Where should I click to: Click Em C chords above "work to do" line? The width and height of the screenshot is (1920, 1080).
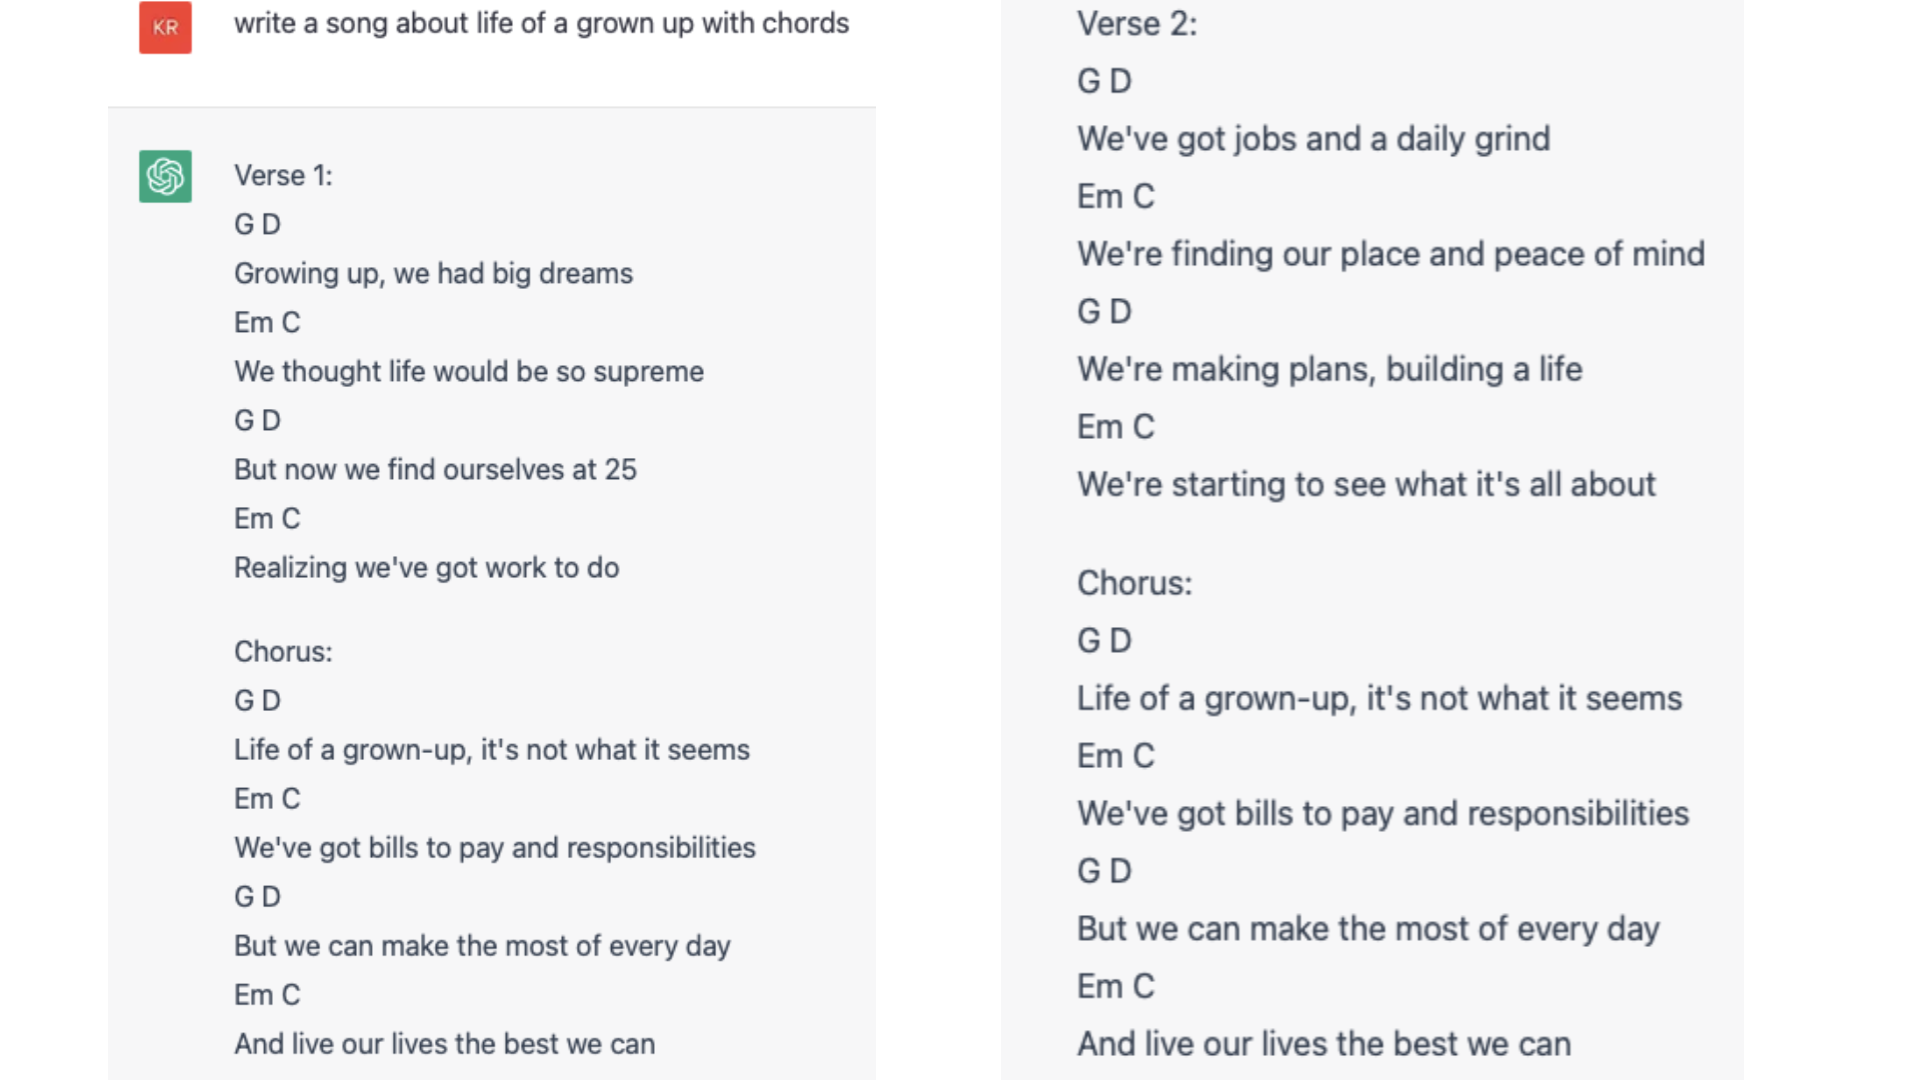pyautogui.click(x=267, y=518)
